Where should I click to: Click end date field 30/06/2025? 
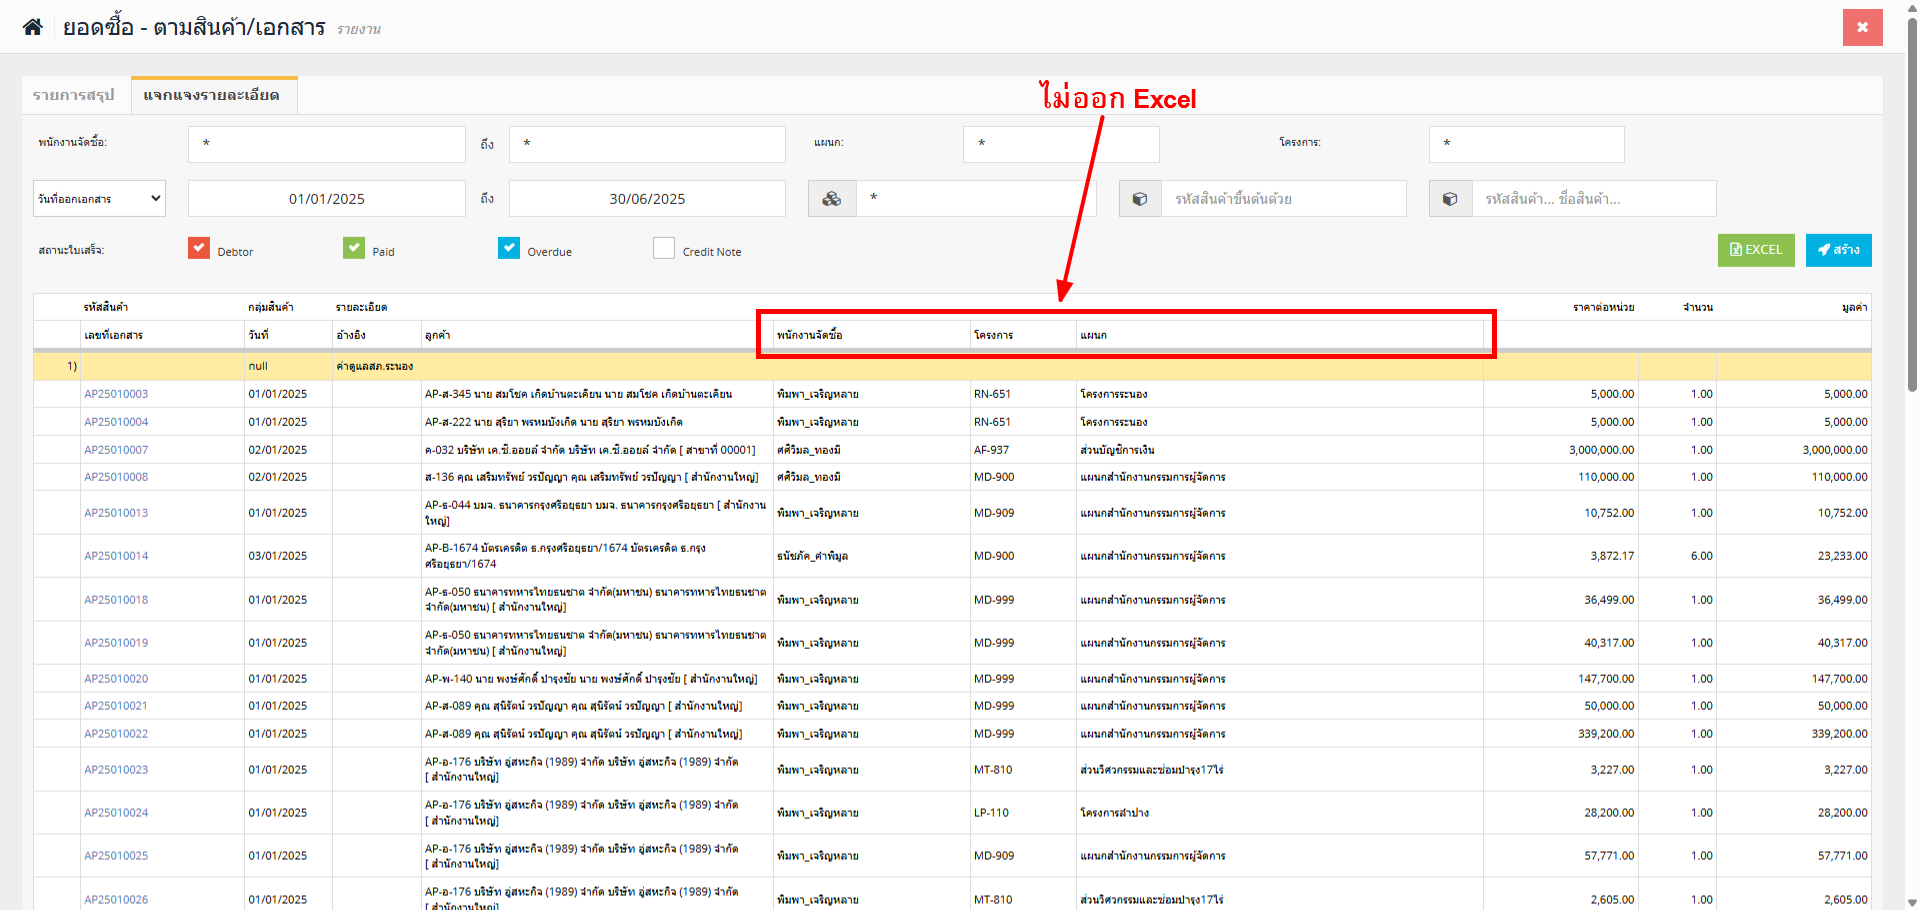pyautogui.click(x=647, y=199)
